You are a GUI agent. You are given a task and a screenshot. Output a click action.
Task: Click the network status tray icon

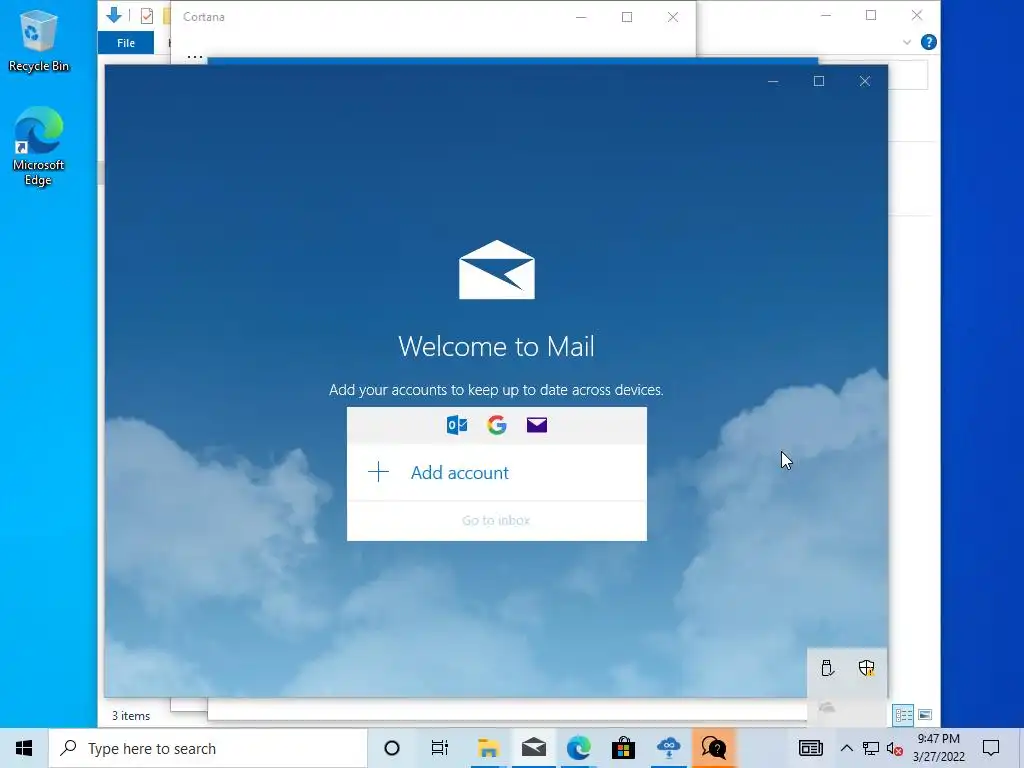point(871,748)
